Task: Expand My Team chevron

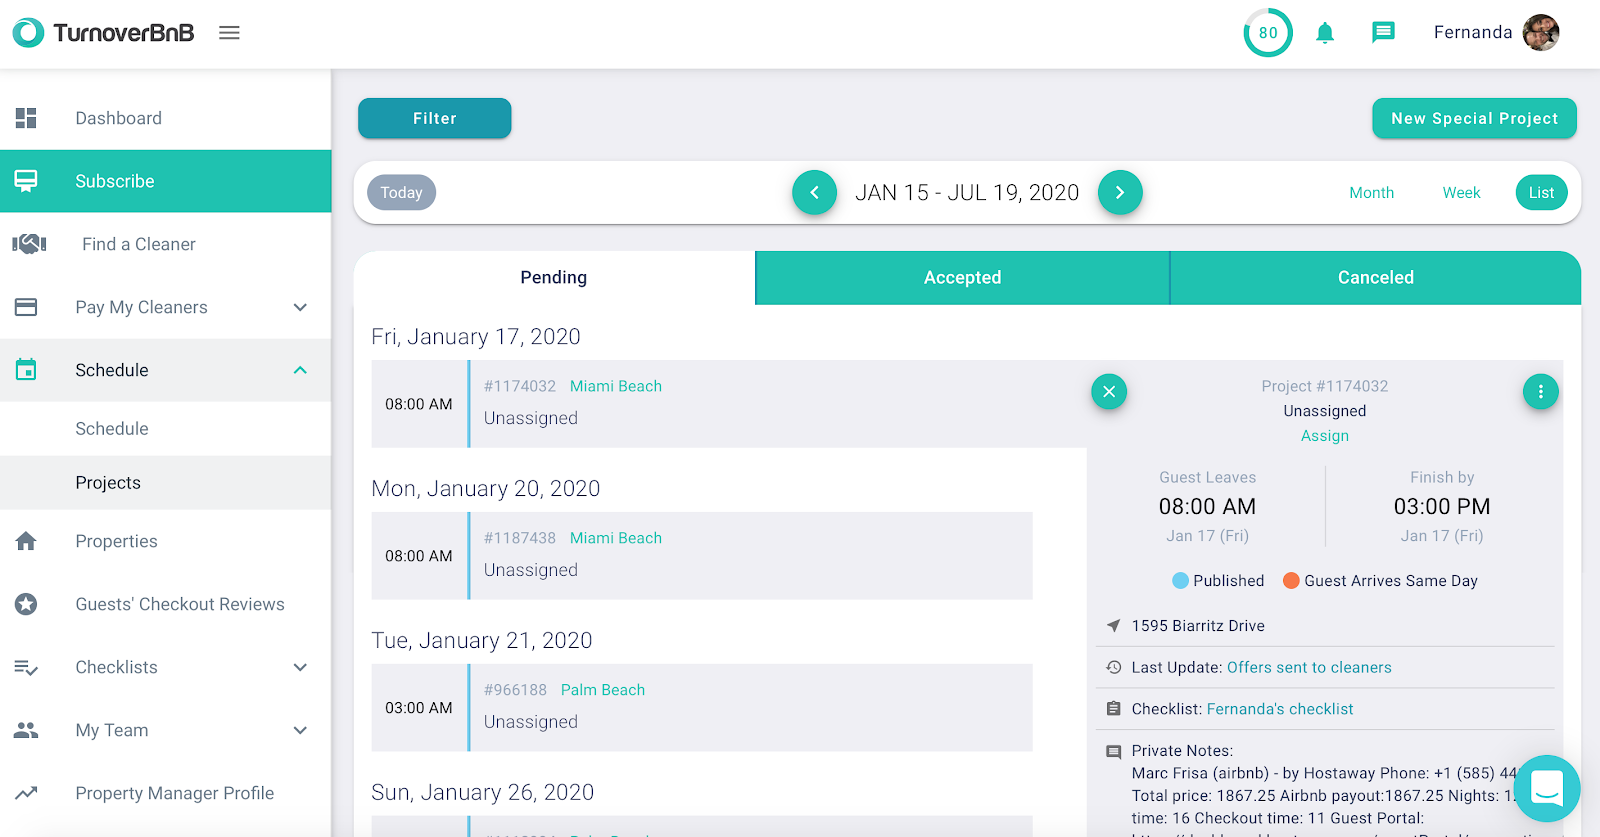Action: pos(300,730)
